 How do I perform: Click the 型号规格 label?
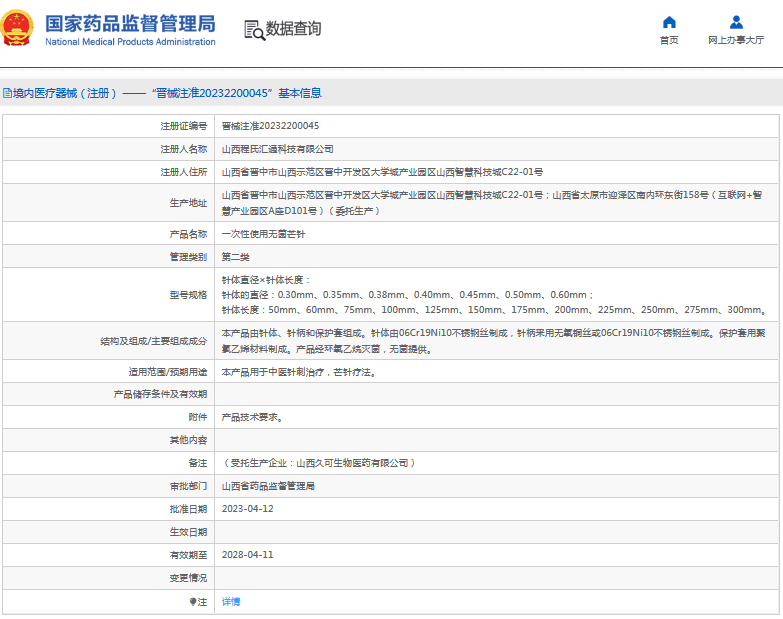click(x=188, y=295)
